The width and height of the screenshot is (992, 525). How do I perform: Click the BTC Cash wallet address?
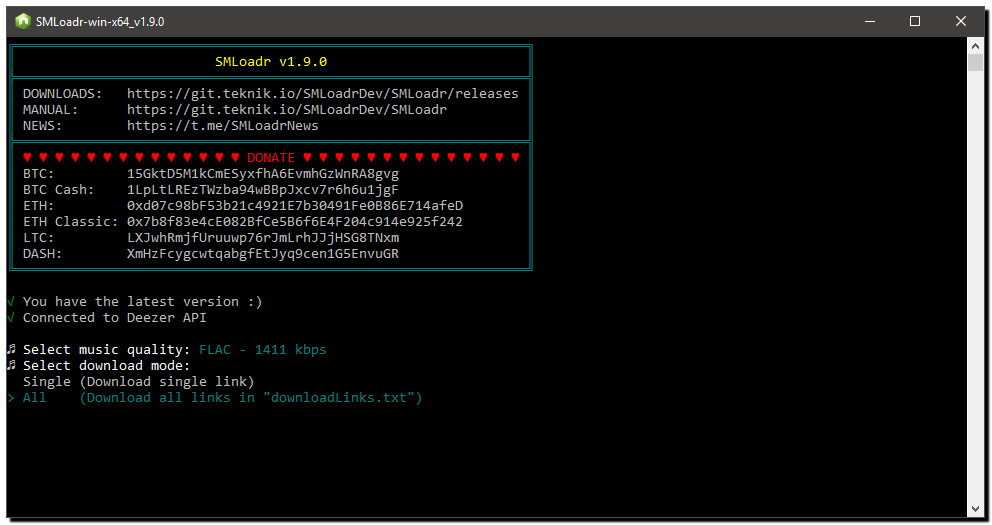click(x=263, y=190)
